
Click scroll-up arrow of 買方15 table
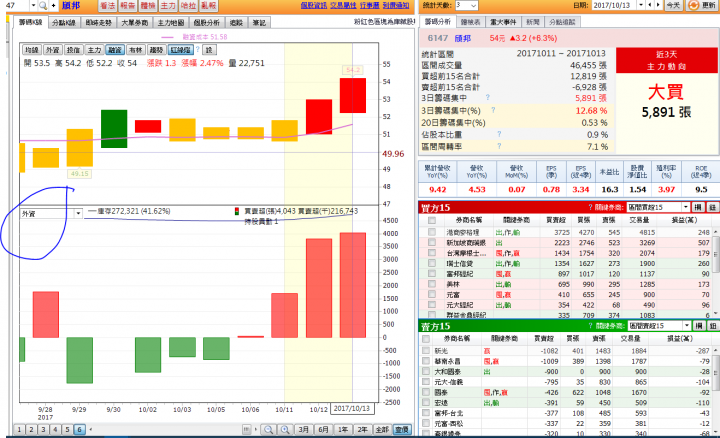point(716,233)
